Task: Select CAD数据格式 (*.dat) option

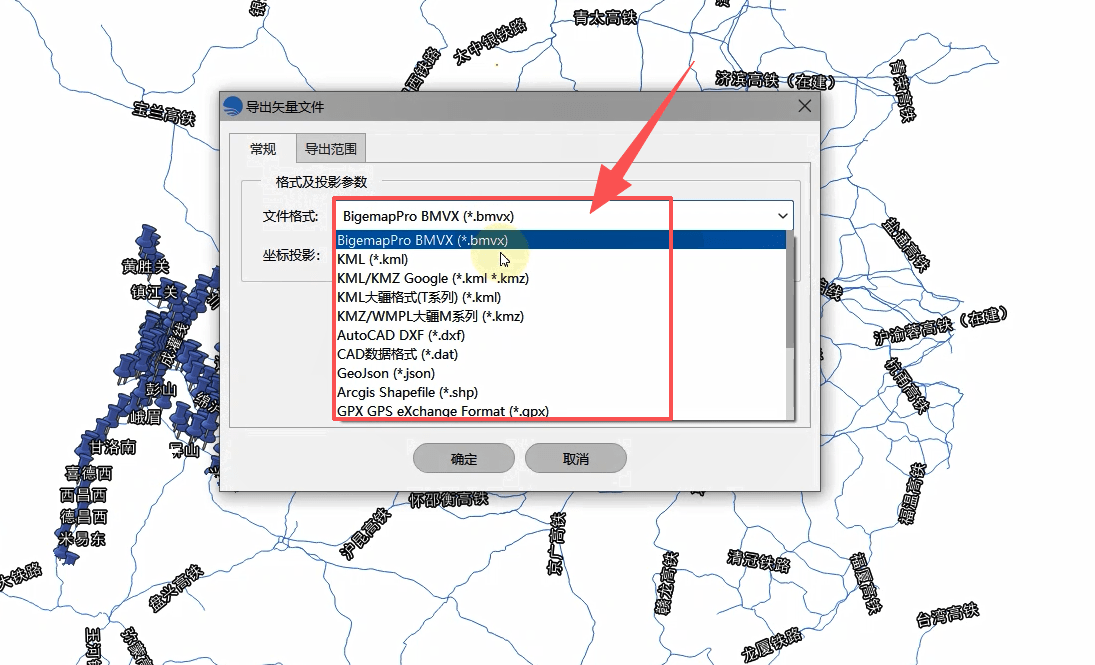Action: [x=561, y=354]
